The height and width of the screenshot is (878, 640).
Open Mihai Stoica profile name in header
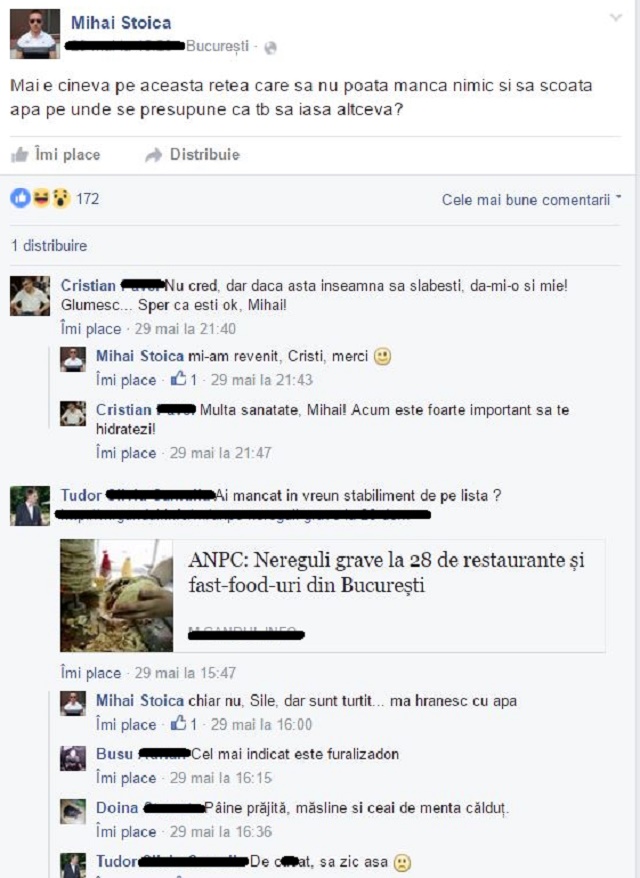pyautogui.click(x=121, y=23)
